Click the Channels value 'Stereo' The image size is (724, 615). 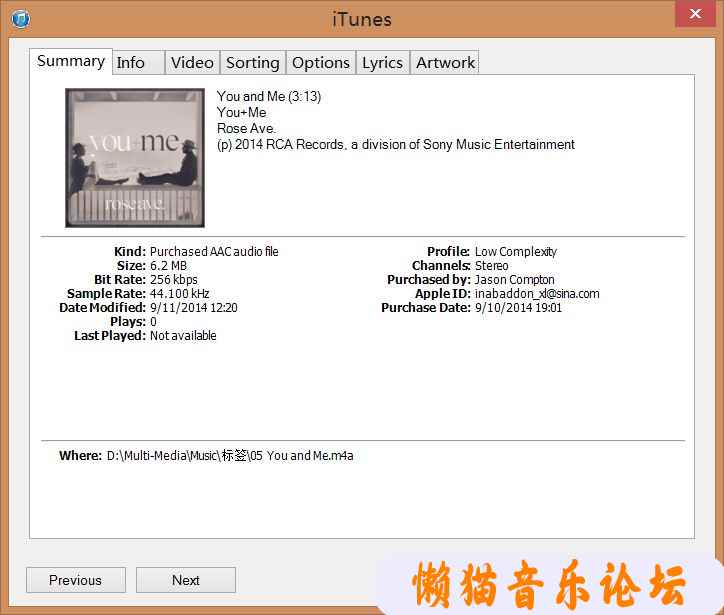[492, 265]
